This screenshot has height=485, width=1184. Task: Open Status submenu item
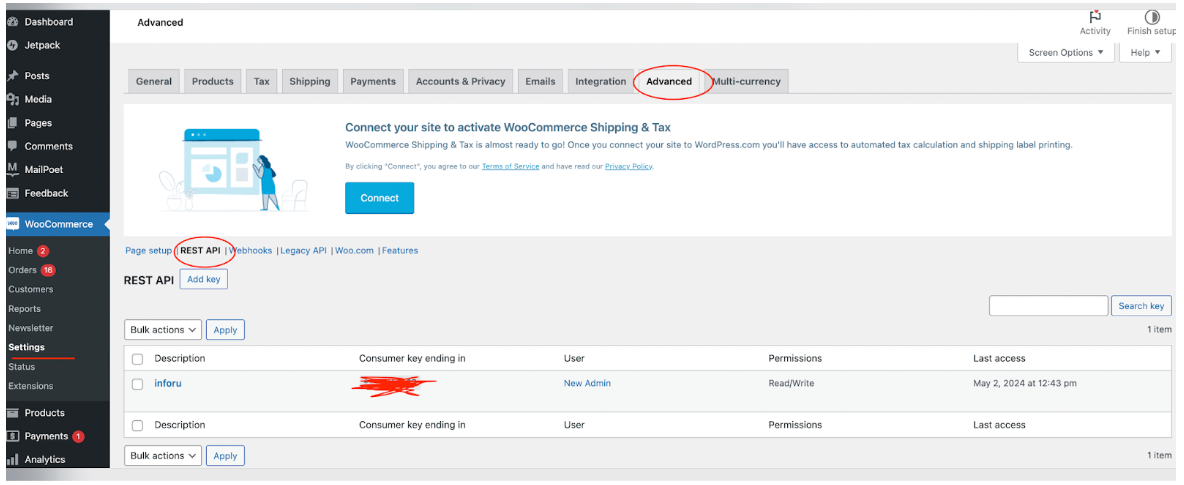pos(22,366)
